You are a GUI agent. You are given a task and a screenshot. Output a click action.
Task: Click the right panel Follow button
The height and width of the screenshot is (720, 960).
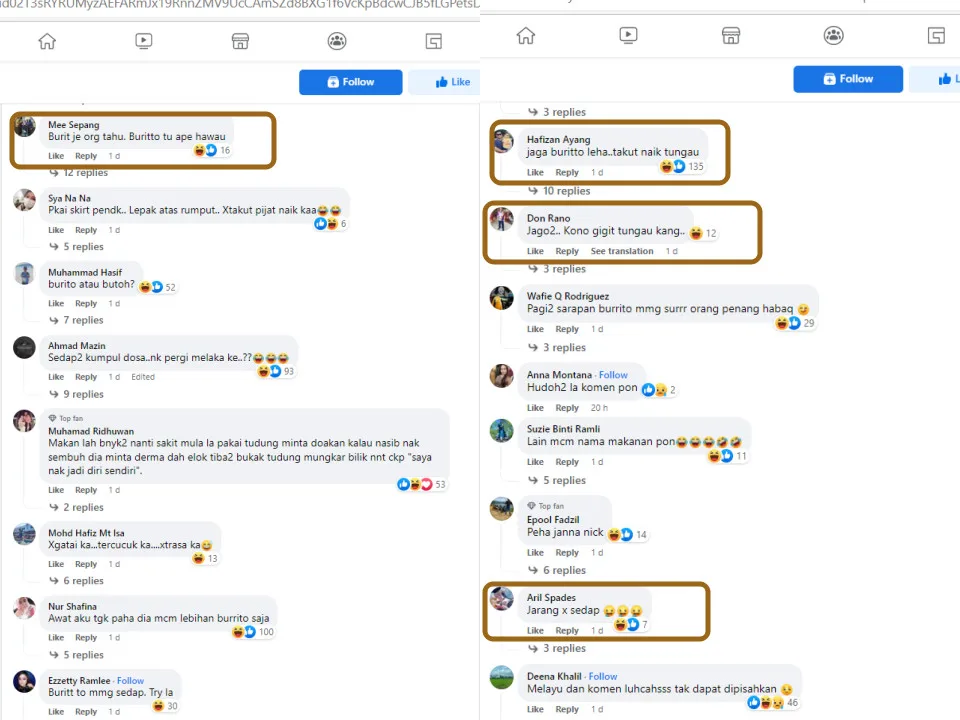tap(848, 79)
